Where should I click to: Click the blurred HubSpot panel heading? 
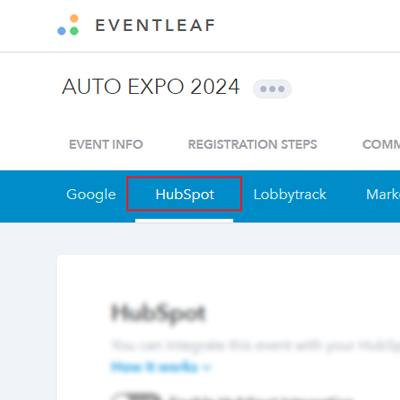point(158,313)
